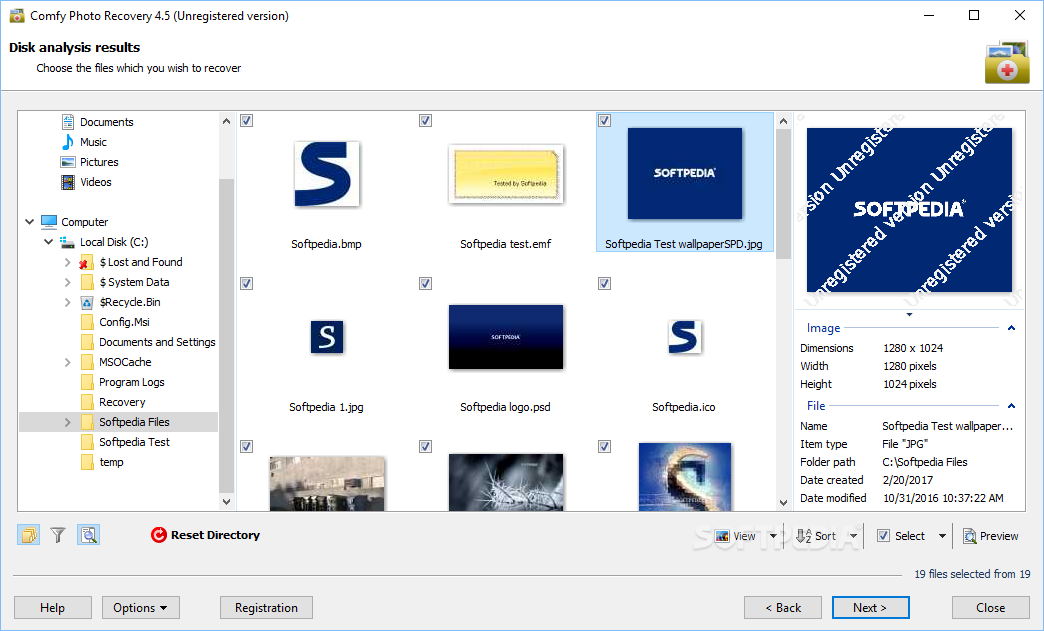Click the find file magnifier icon
Image resolution: width=1044 pixels, height=631 pixels.
click(89, 534)
